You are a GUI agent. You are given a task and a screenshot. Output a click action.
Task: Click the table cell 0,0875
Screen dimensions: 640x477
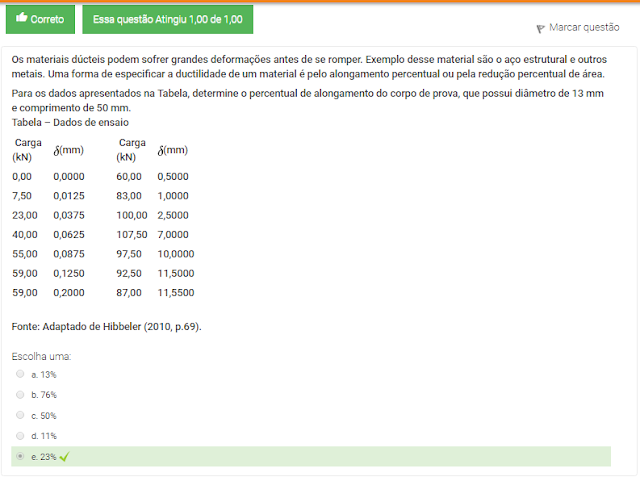point(69,254)
